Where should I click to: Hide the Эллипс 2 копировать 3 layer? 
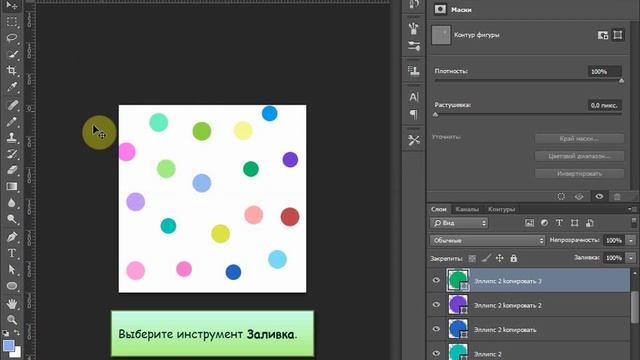click(436, 280)
